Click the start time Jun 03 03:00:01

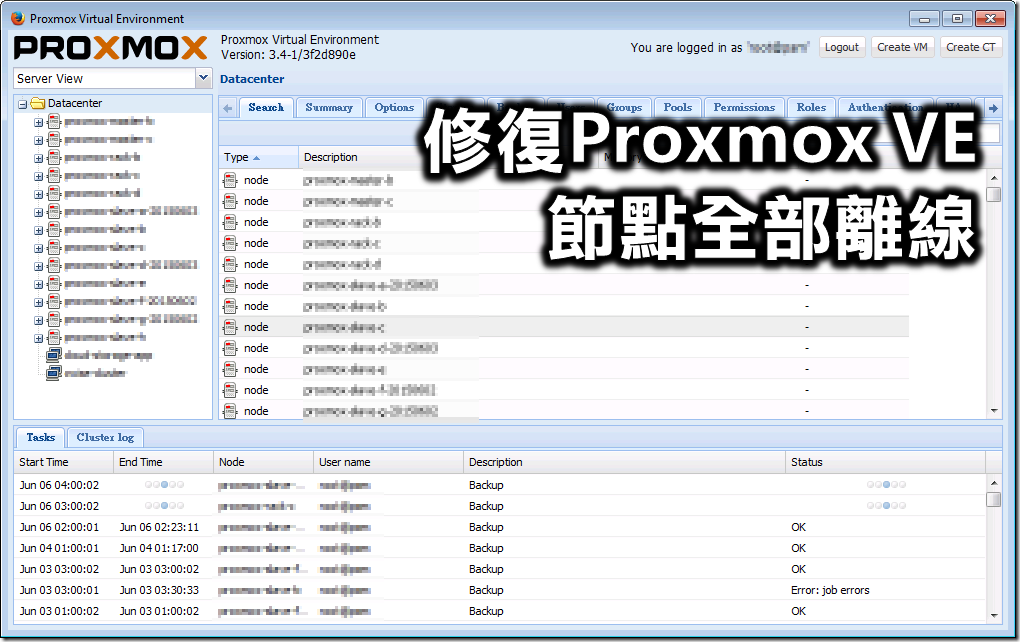click(59, 591)
